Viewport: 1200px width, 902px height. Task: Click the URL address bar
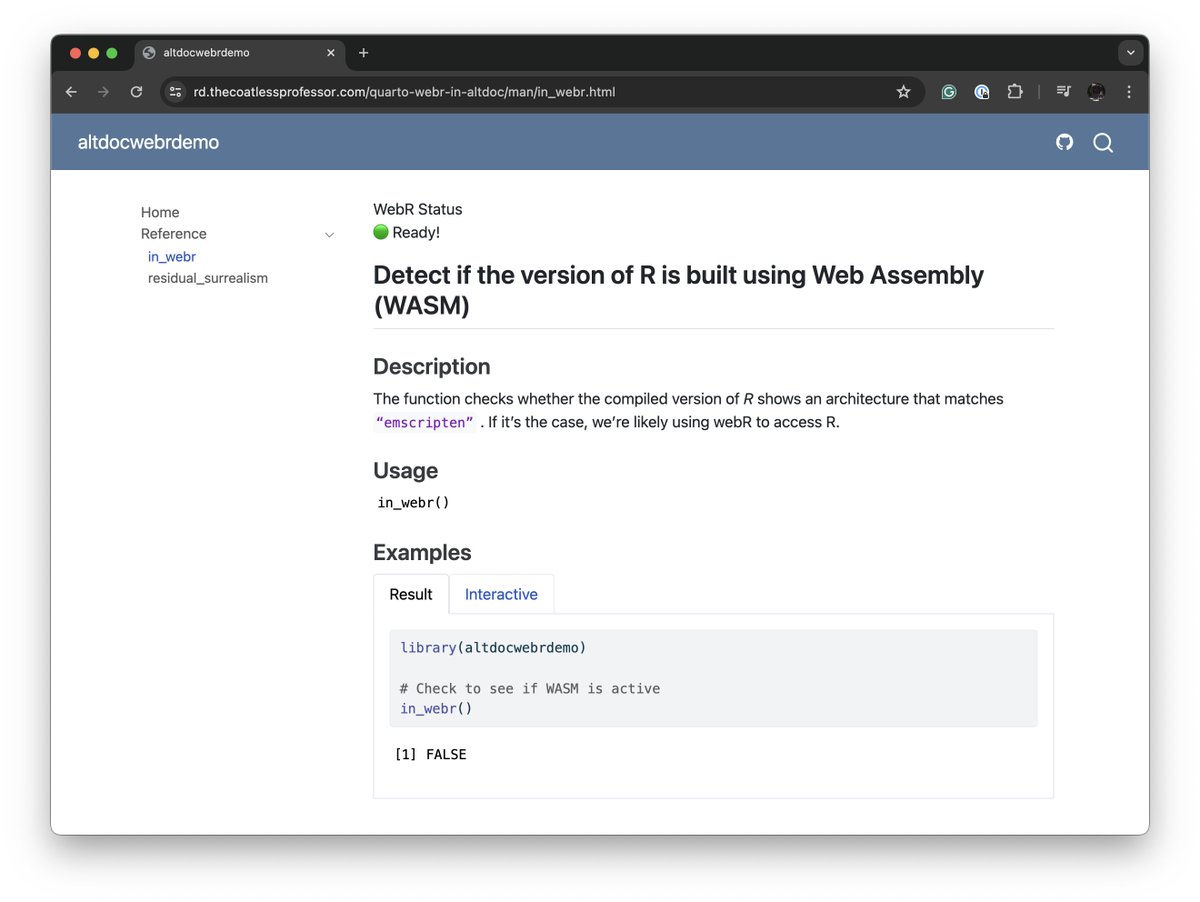(x=540, y=92)
